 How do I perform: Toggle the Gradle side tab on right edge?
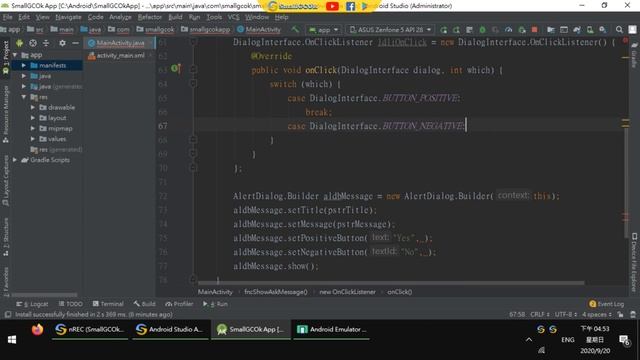(x=634, y=55)
